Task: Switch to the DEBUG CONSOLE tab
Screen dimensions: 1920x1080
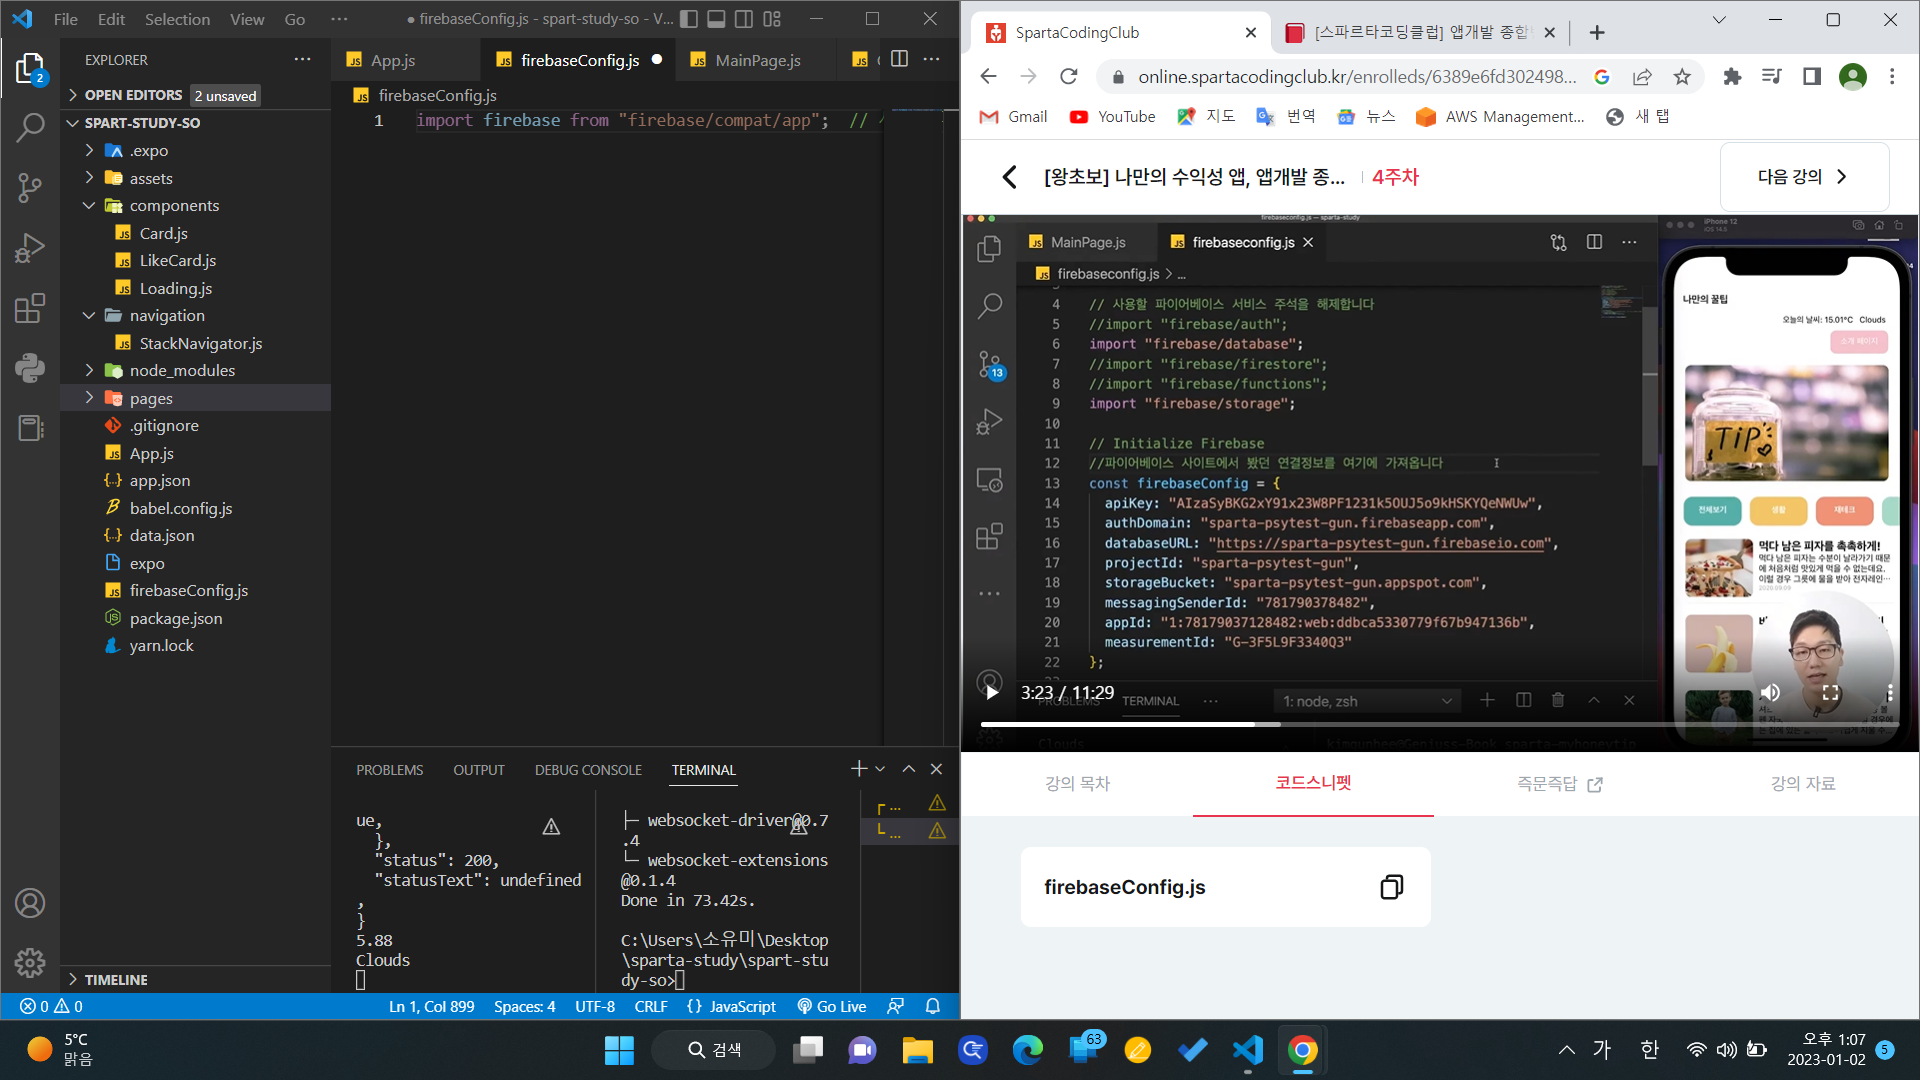Action: tap(588, 769)
